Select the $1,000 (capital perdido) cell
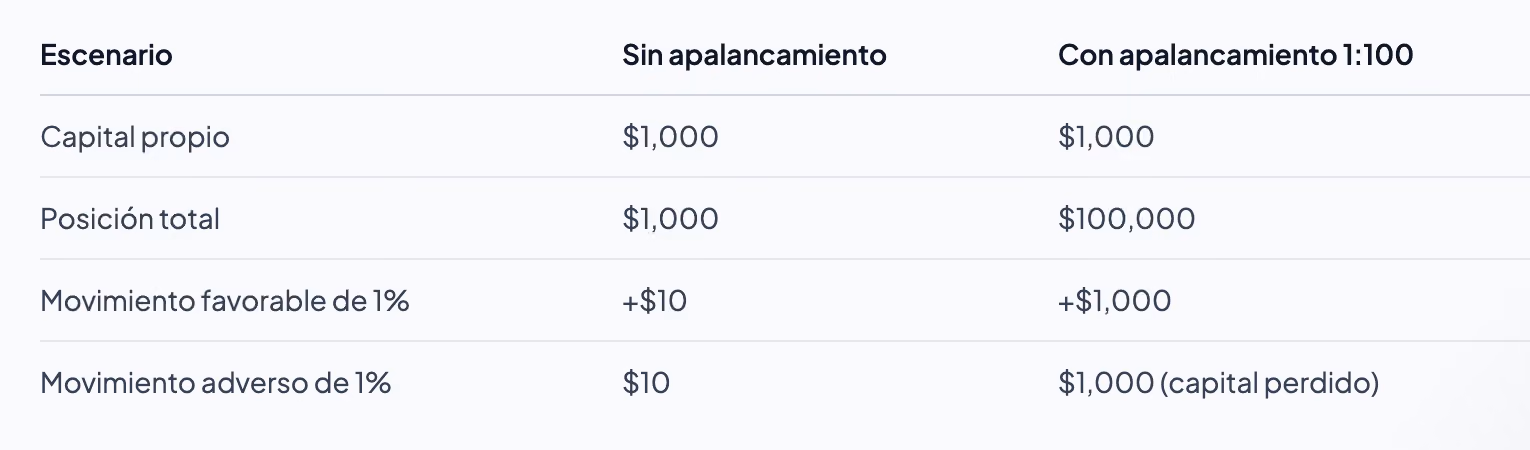This screenshot has height=450, width=1530. coord(1218,383)
